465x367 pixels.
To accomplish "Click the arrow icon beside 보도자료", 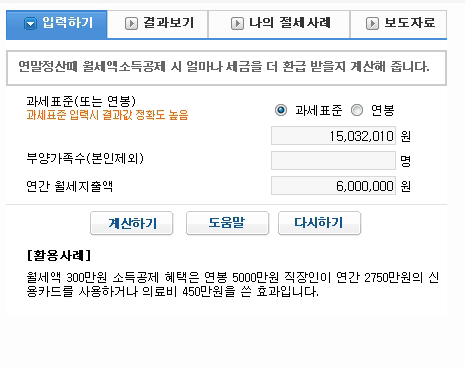I will click(372, 24).
